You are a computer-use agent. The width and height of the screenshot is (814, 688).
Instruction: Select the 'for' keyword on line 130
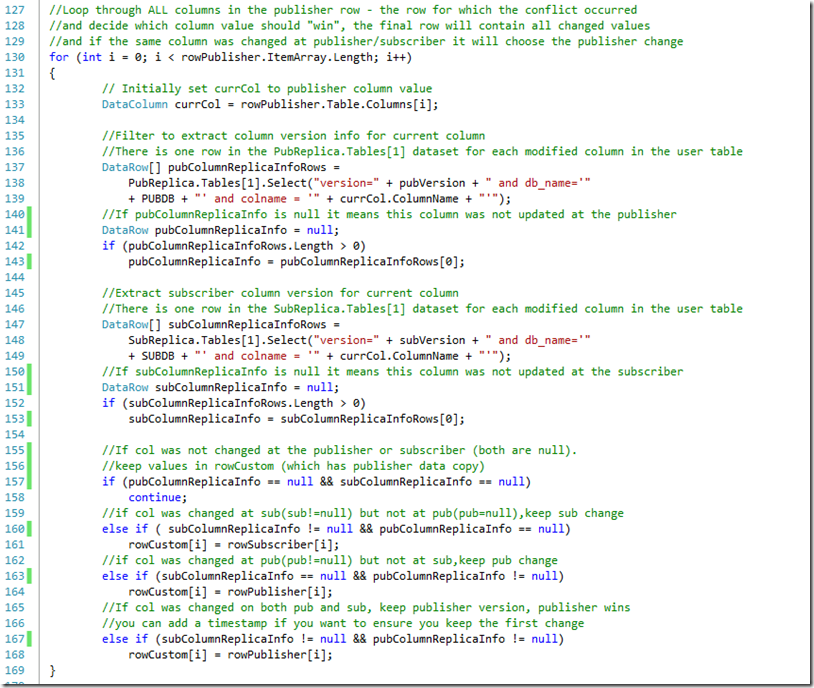(59, 57)
